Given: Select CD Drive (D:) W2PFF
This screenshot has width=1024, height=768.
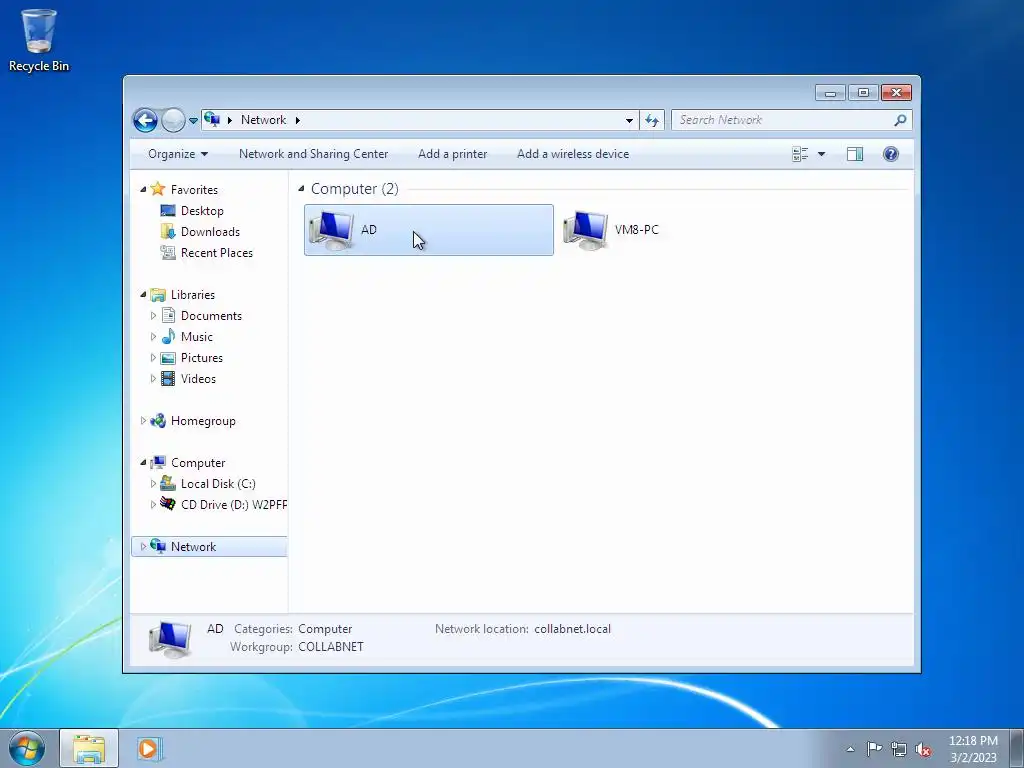Looking at the screenshot, I should coord(233,505).
